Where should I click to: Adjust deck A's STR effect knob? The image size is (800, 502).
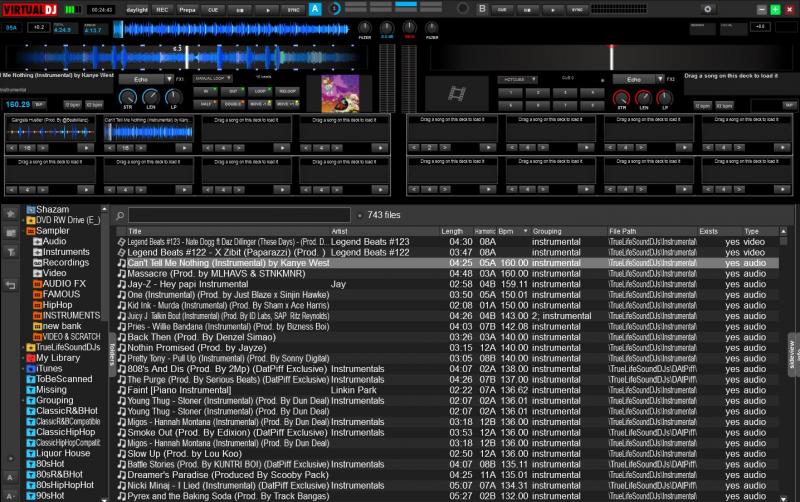(x=128, y=96)
